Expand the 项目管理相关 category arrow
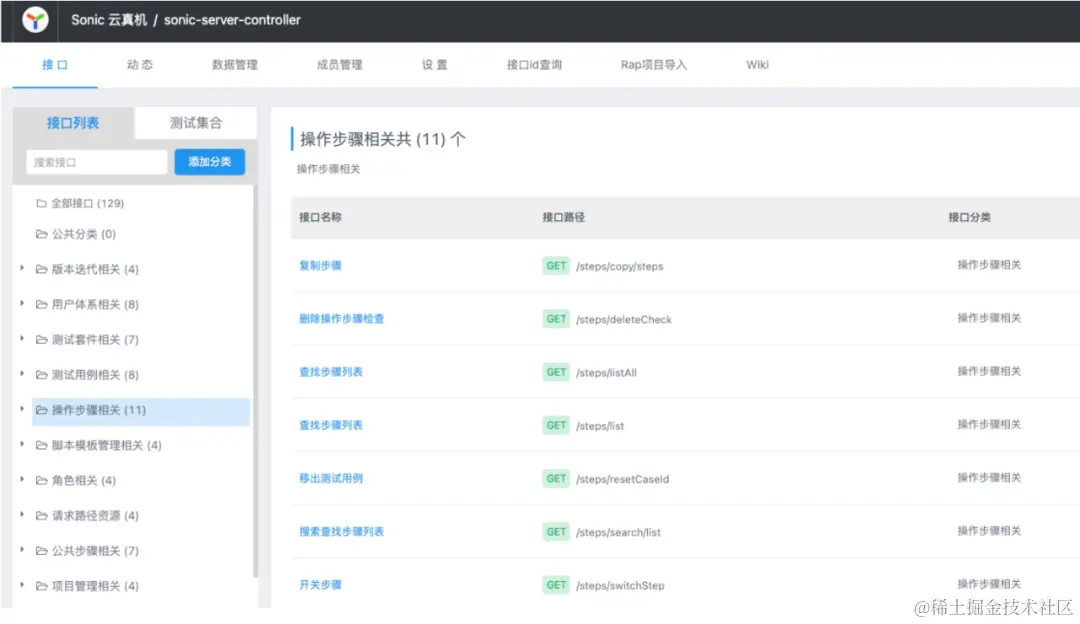 pyautogui.click(x=22, y=585)
